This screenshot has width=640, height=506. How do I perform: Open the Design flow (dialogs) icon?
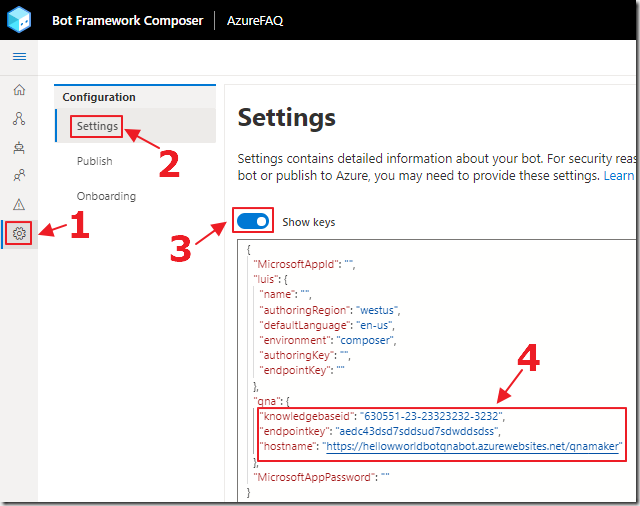click(19, 119)
